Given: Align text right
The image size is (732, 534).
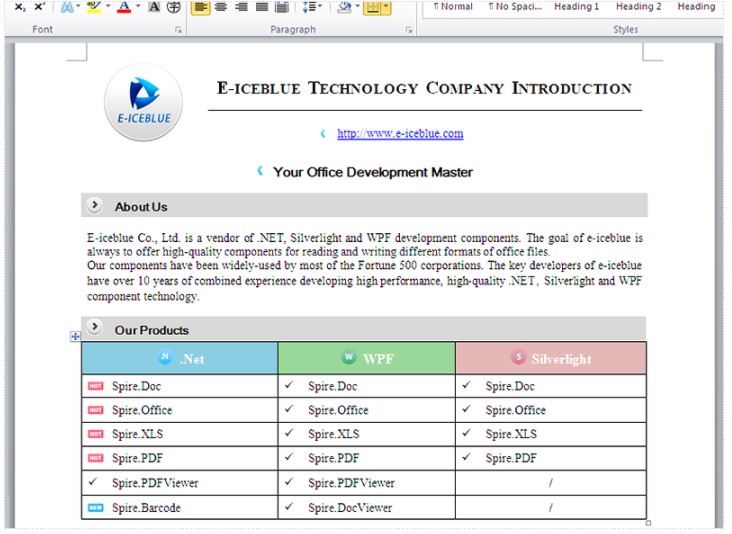Looking at the screenshot, I should [x=241, y=7].
